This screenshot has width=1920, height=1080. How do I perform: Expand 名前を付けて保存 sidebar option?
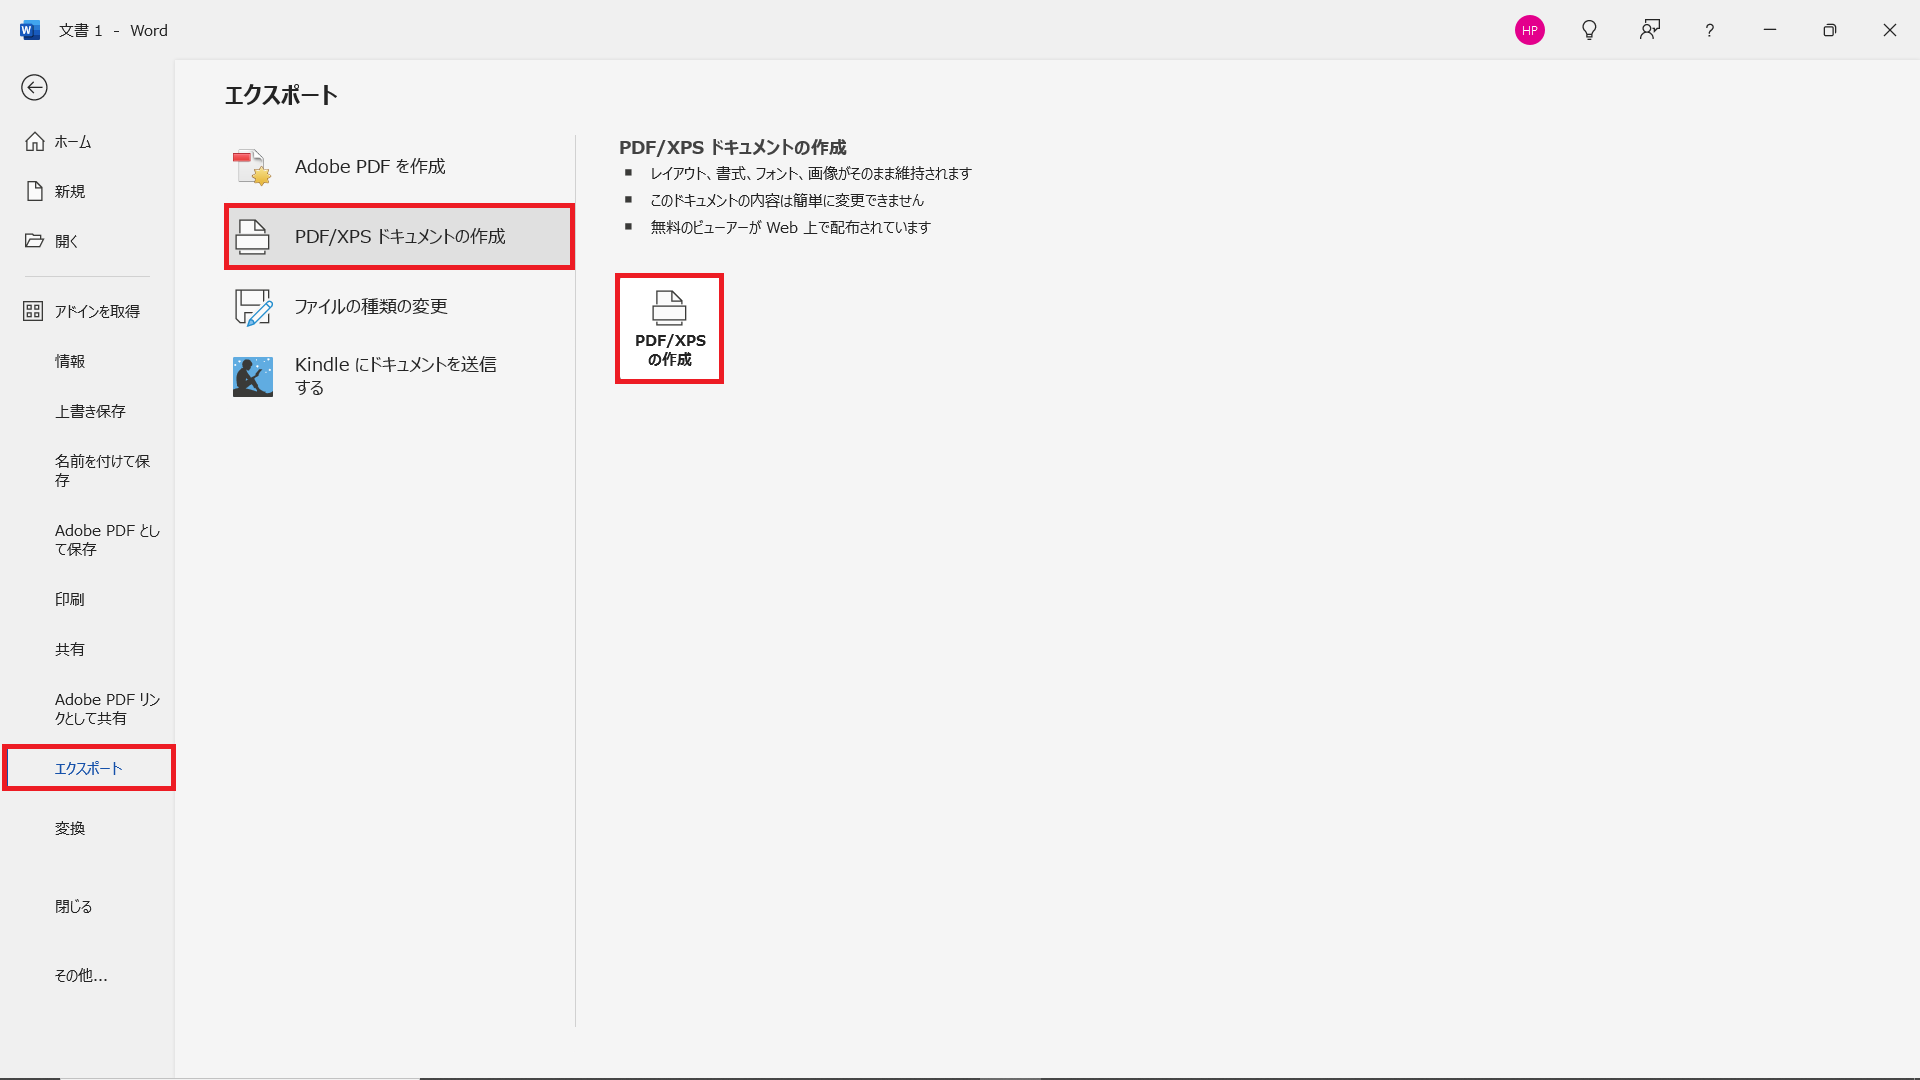tap(88, 471)
